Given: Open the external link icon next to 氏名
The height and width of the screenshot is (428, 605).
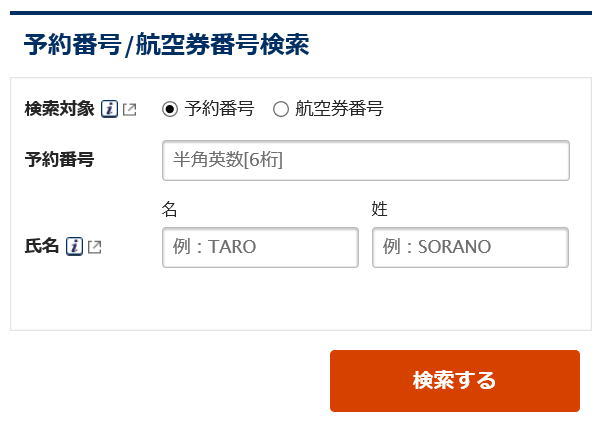Looking at the screenshot, I should 94,246.
